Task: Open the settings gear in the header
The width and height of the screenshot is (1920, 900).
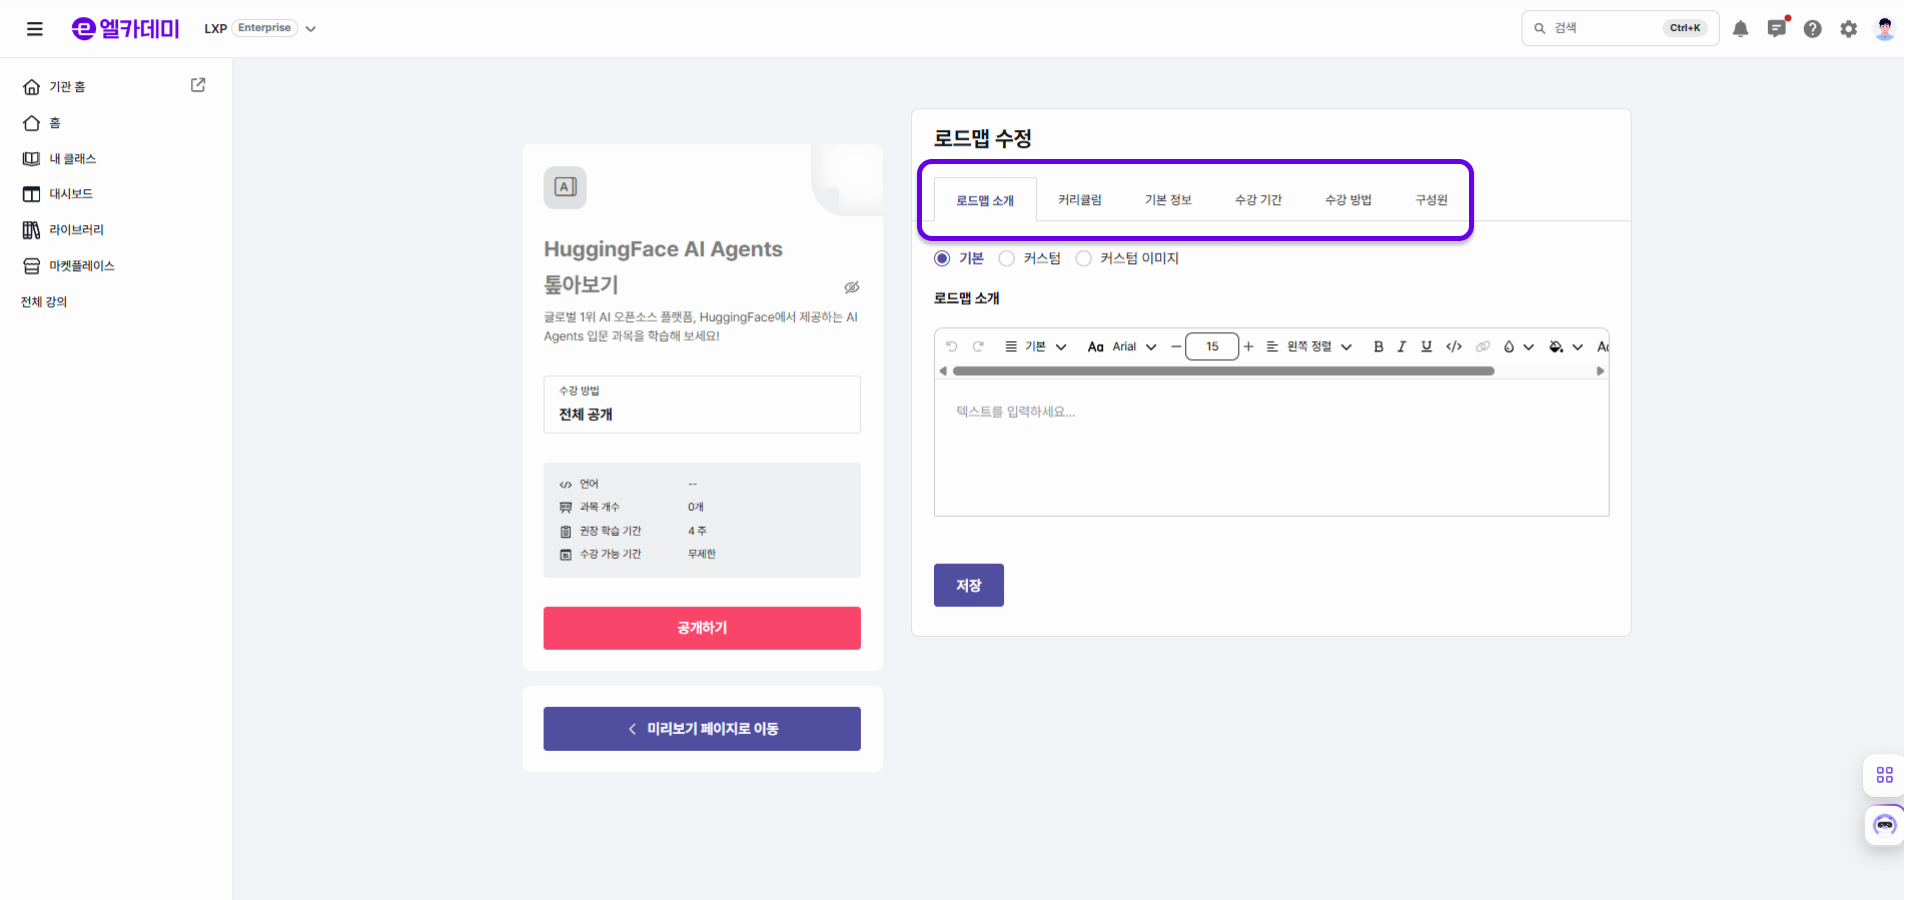Action: (1848, 29)
